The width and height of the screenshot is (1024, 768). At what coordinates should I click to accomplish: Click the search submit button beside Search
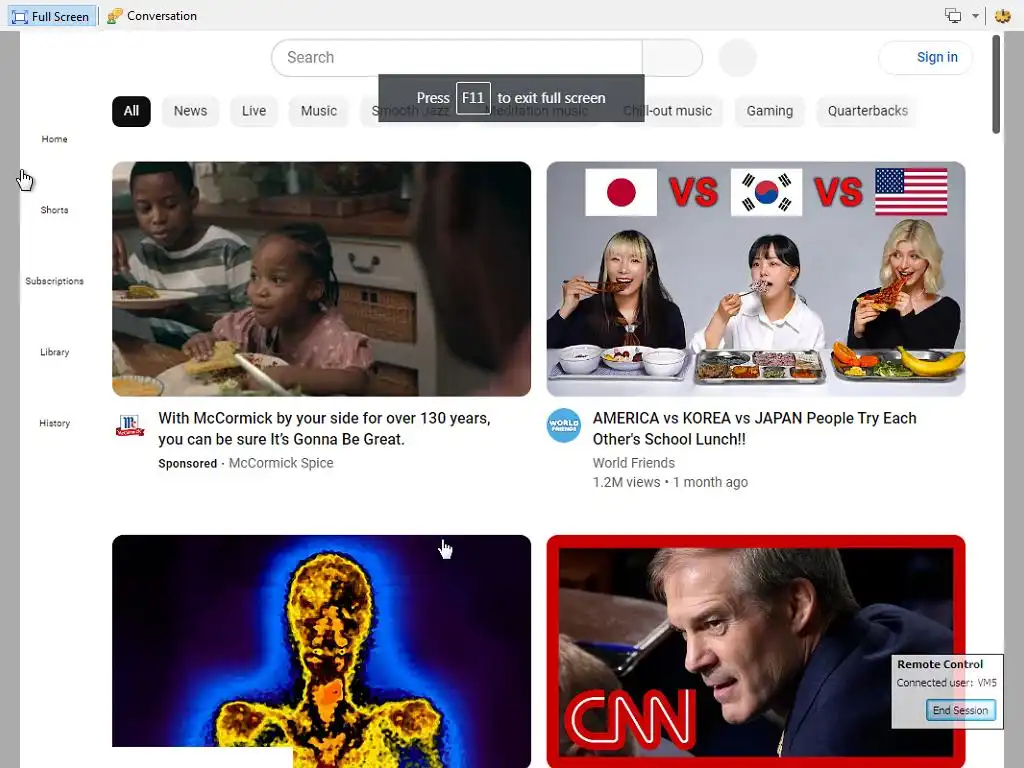click(x=673, y=57)
